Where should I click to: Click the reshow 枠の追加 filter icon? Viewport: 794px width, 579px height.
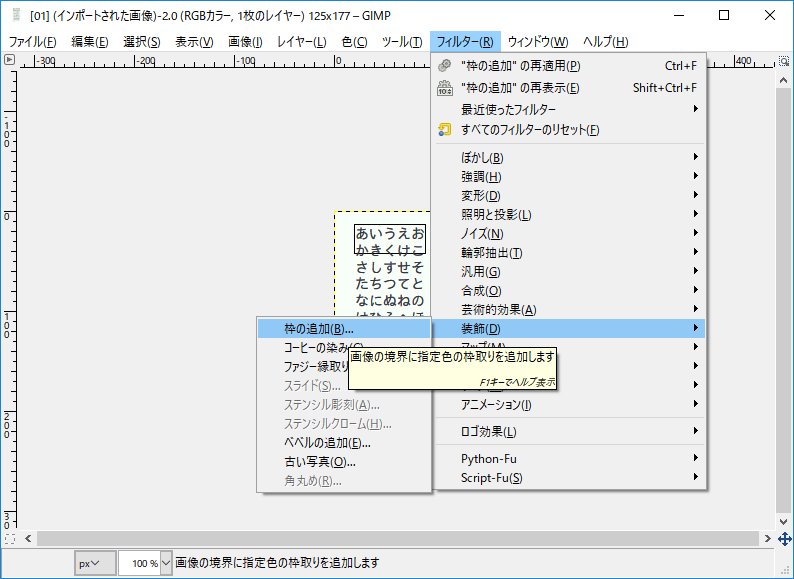[445, 88]
